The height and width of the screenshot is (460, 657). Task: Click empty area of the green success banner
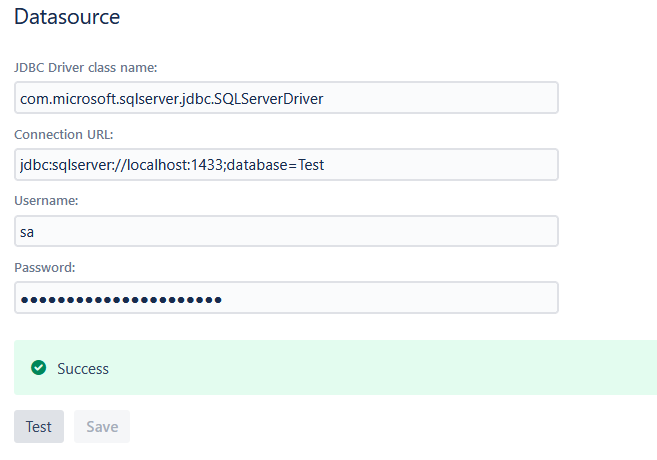click(x=400, y=368)
